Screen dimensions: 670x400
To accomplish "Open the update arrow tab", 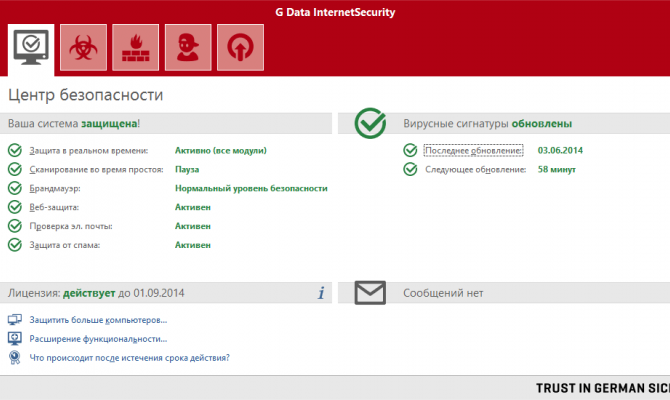I will point(240,47).
